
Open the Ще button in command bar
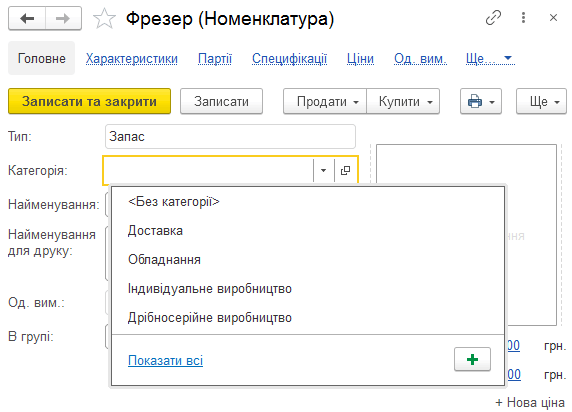[x=541, y=101]
